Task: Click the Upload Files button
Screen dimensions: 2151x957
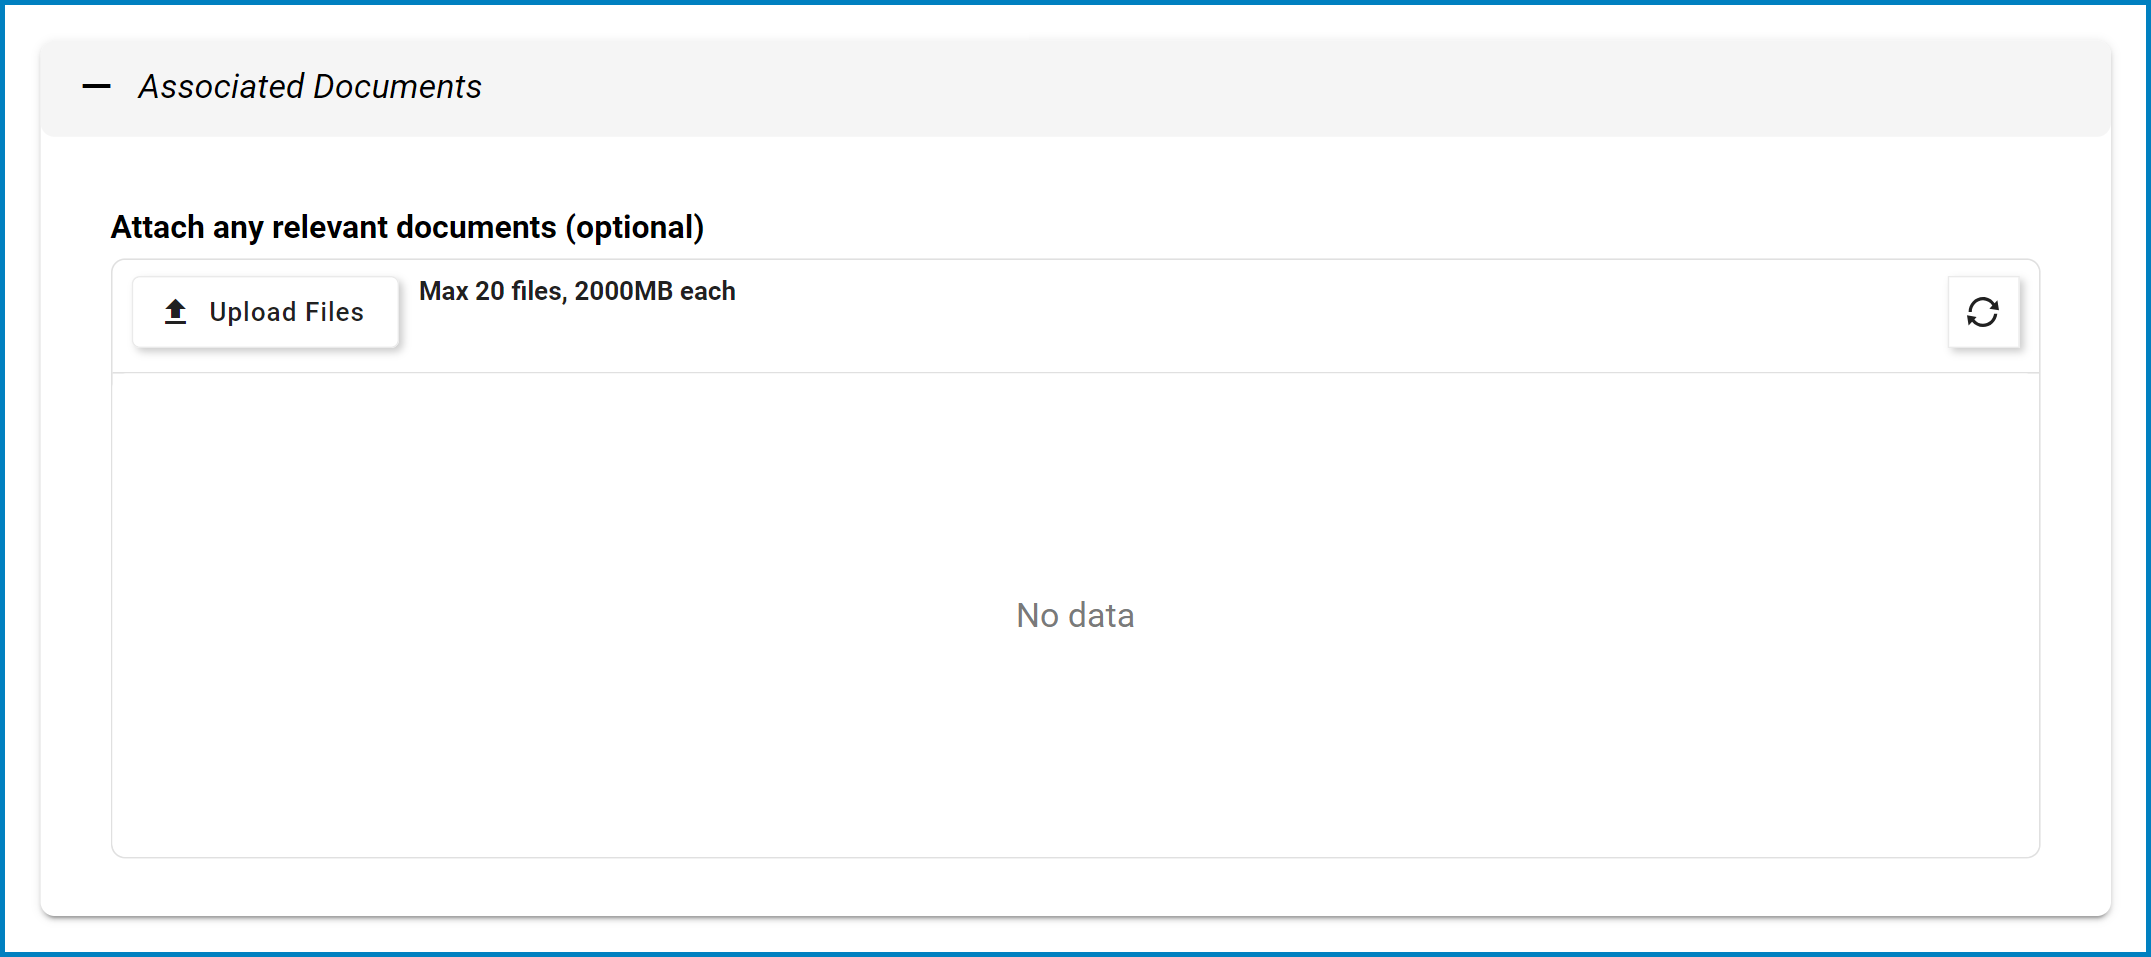Action: (x=266, y=312)
